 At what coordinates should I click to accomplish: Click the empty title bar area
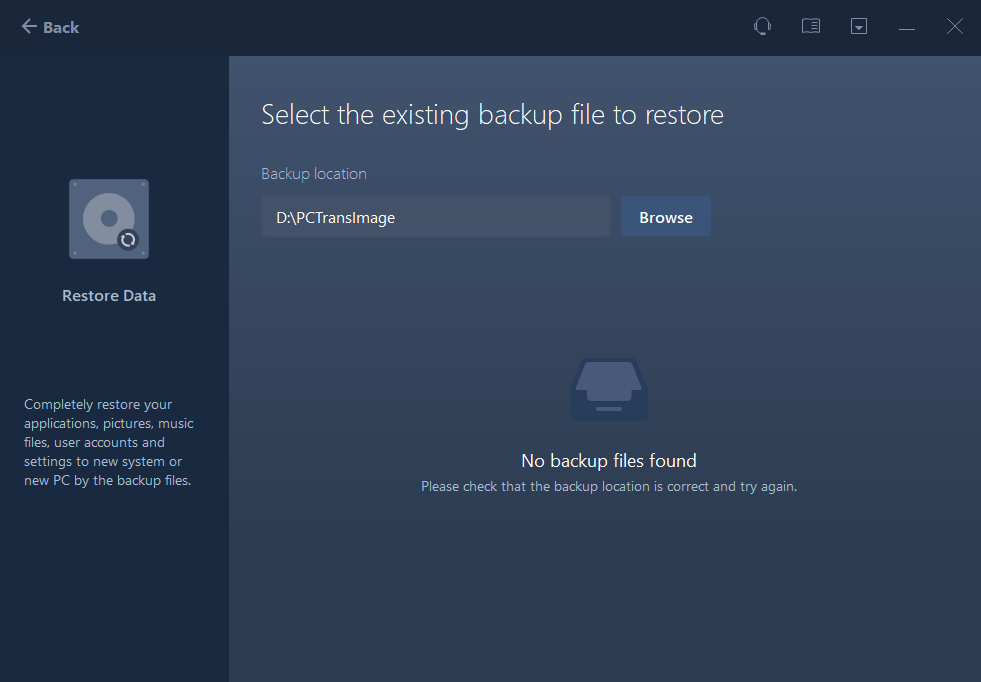click(x=400, y=27)
